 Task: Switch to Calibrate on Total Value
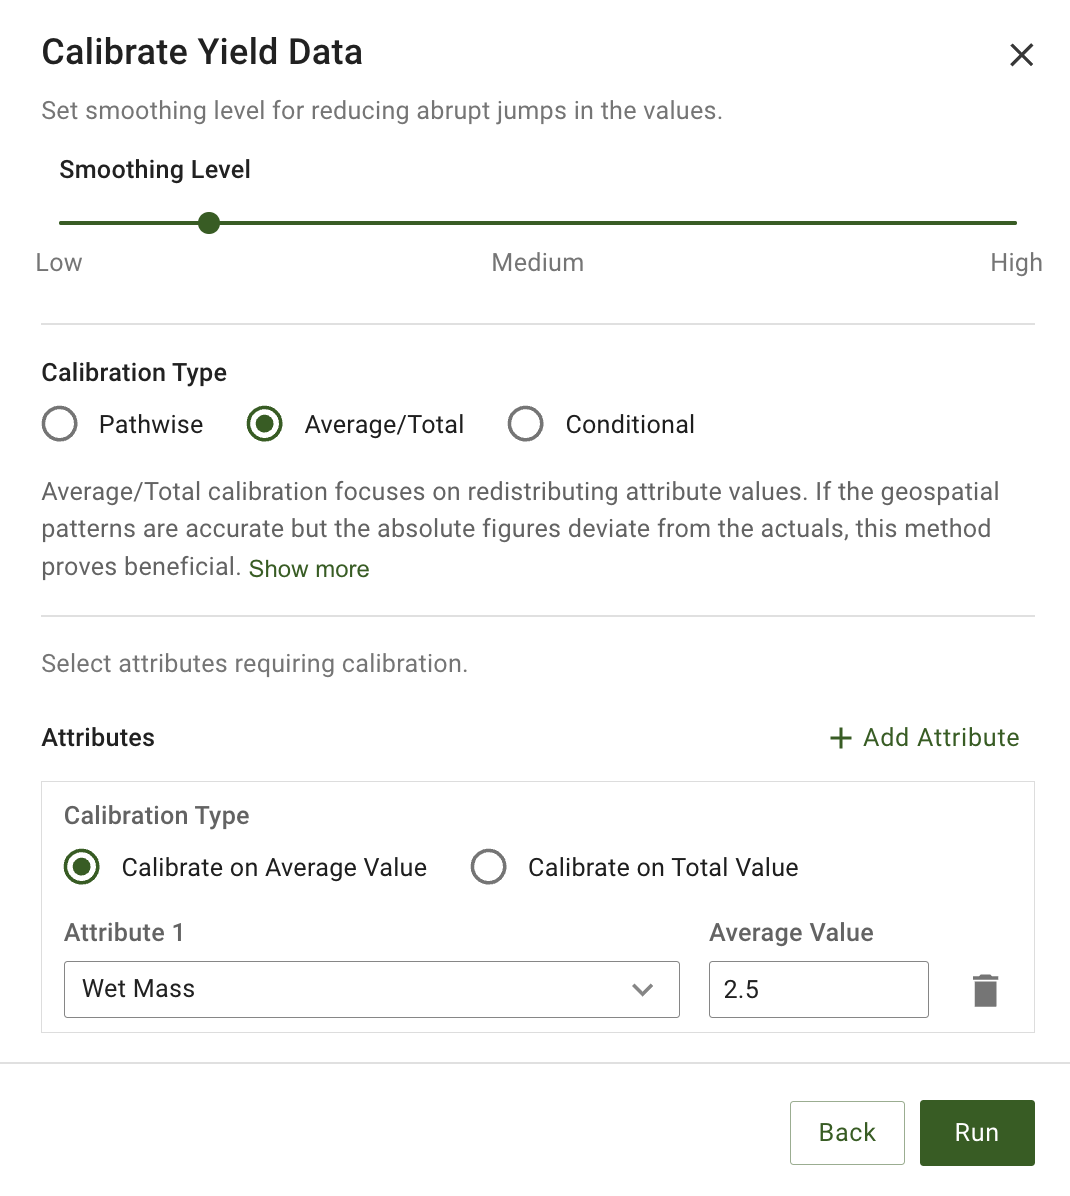[489, 867]
